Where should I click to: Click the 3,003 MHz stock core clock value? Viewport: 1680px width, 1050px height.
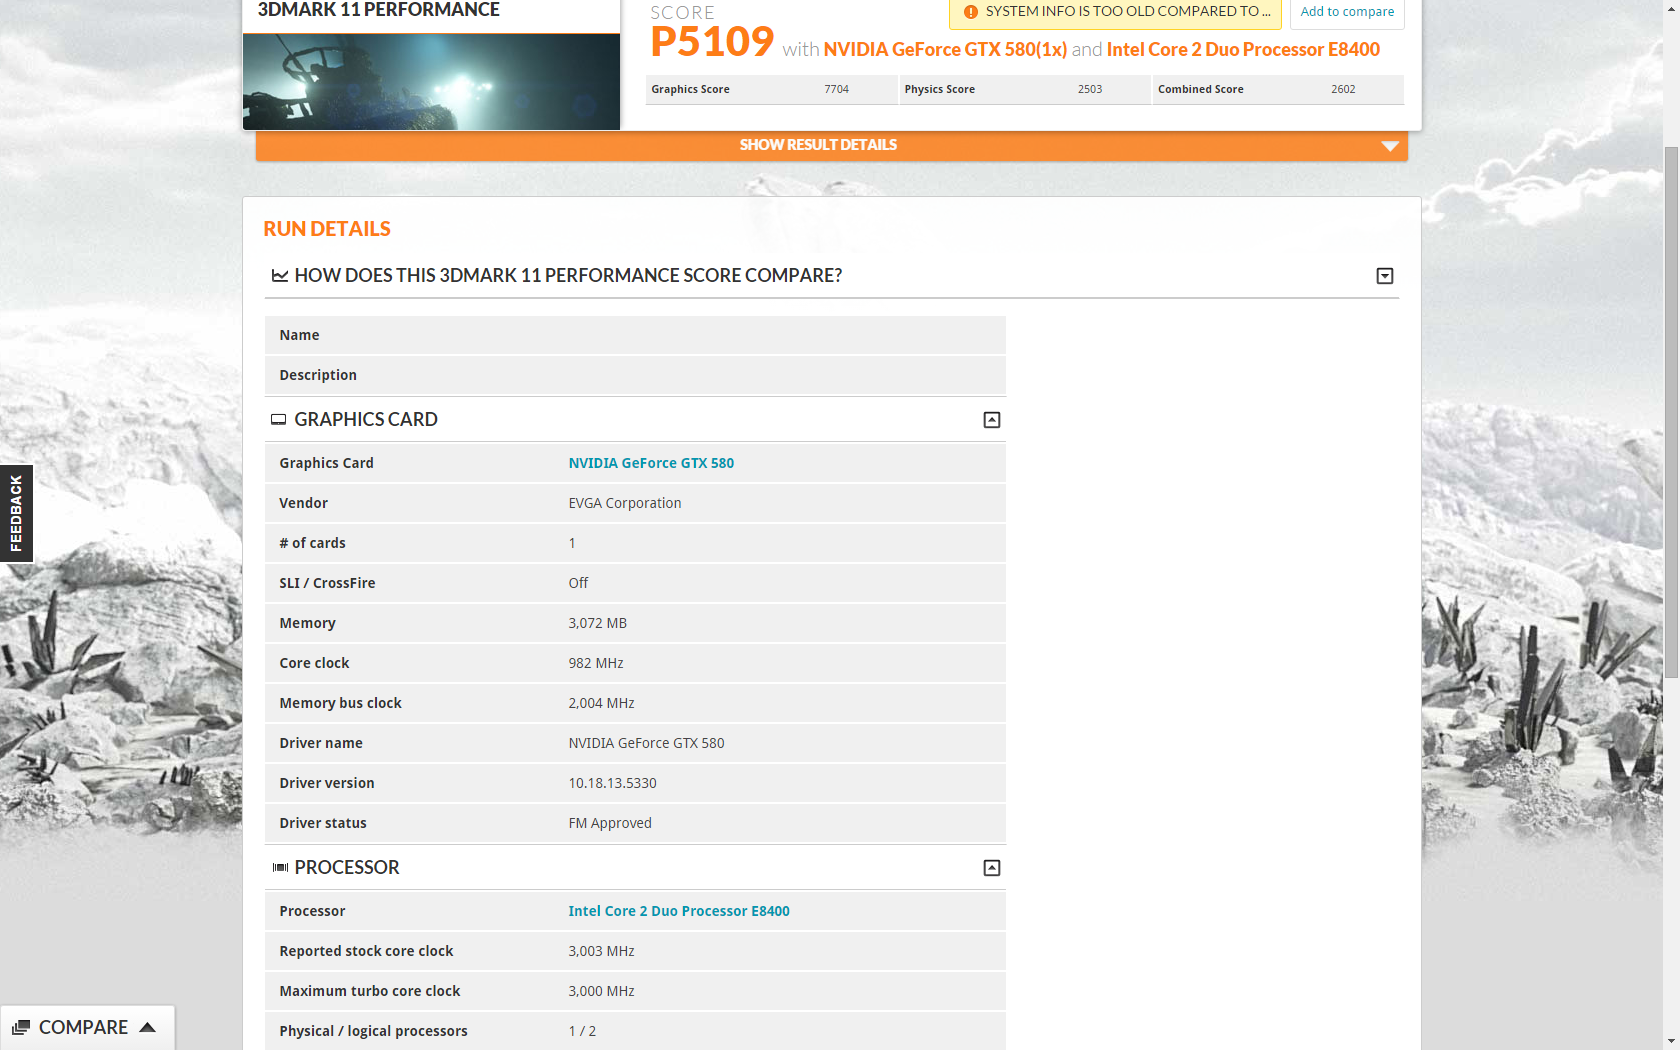point(602,951)
